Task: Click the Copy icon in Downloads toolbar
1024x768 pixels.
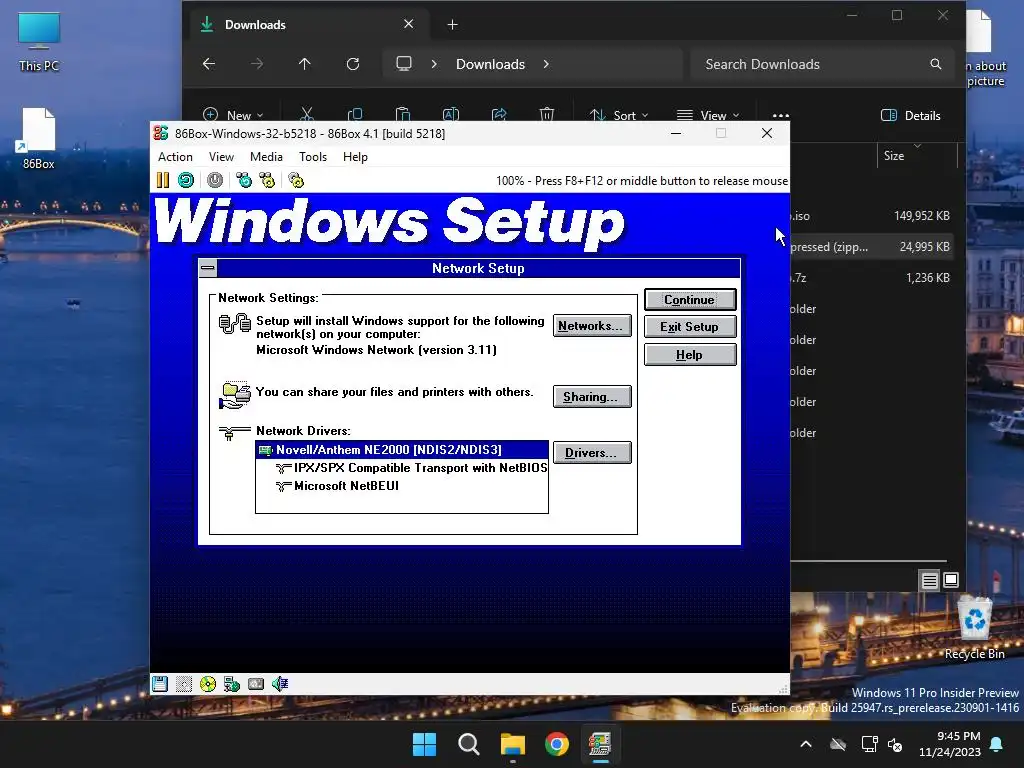Action: (x=355, y=115)
